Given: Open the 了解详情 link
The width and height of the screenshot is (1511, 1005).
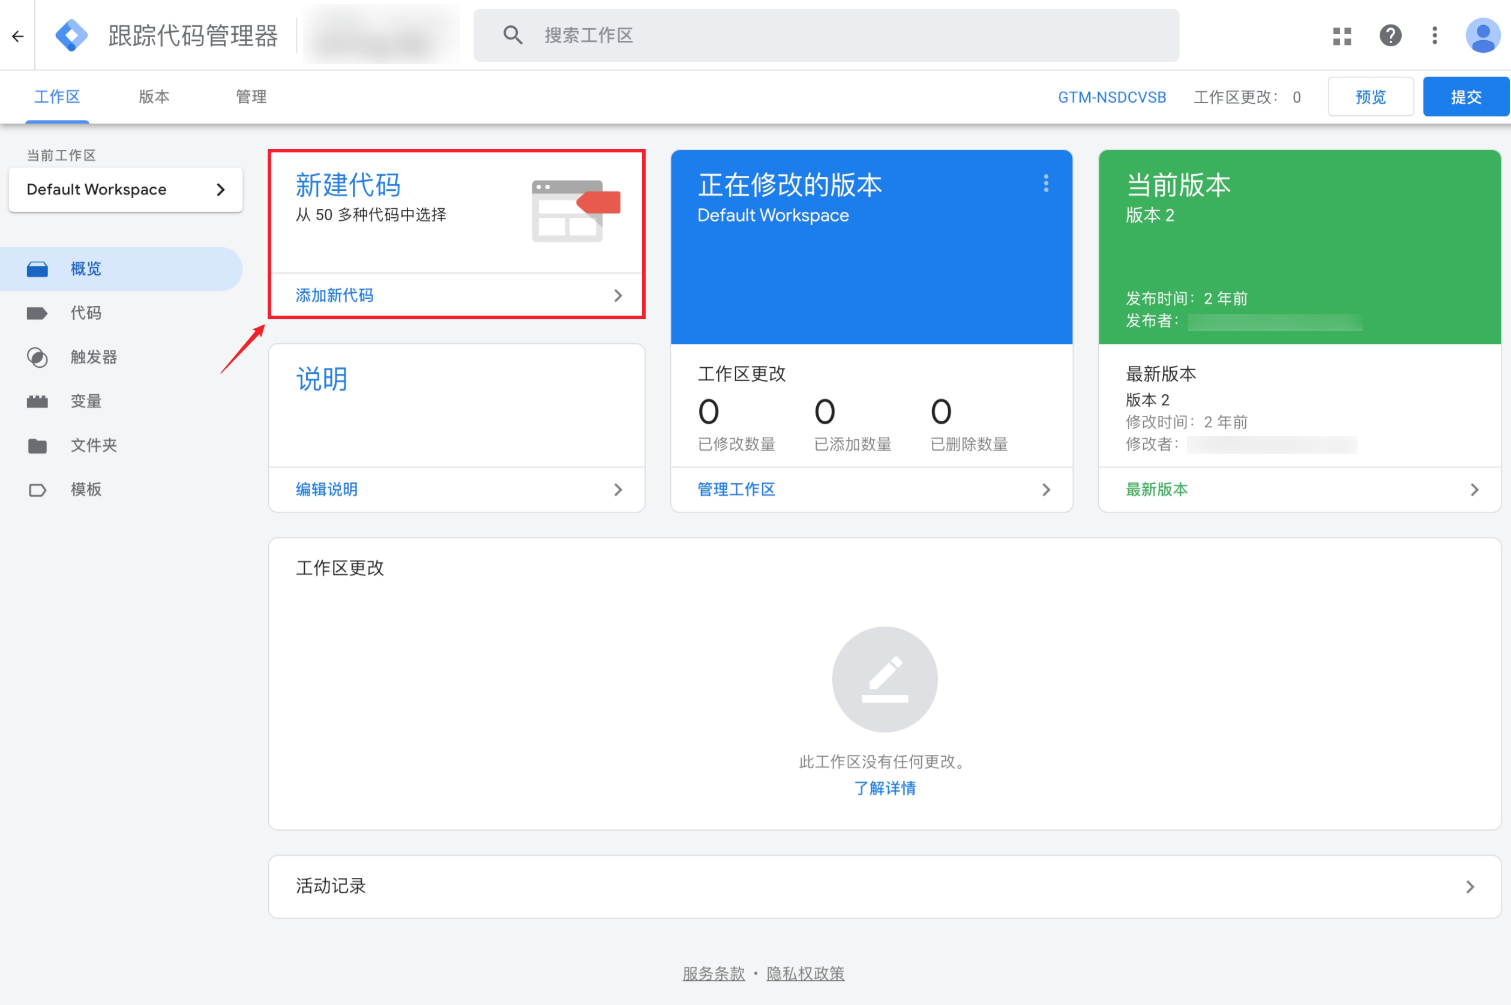Looking at the screenshot, I should (884, 788).
